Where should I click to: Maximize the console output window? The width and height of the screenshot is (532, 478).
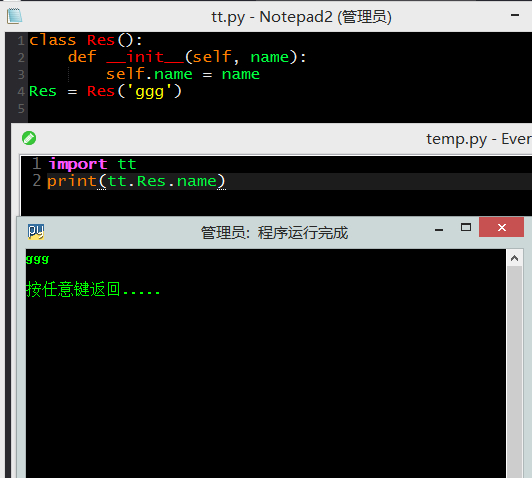click(x=466, y=227)
